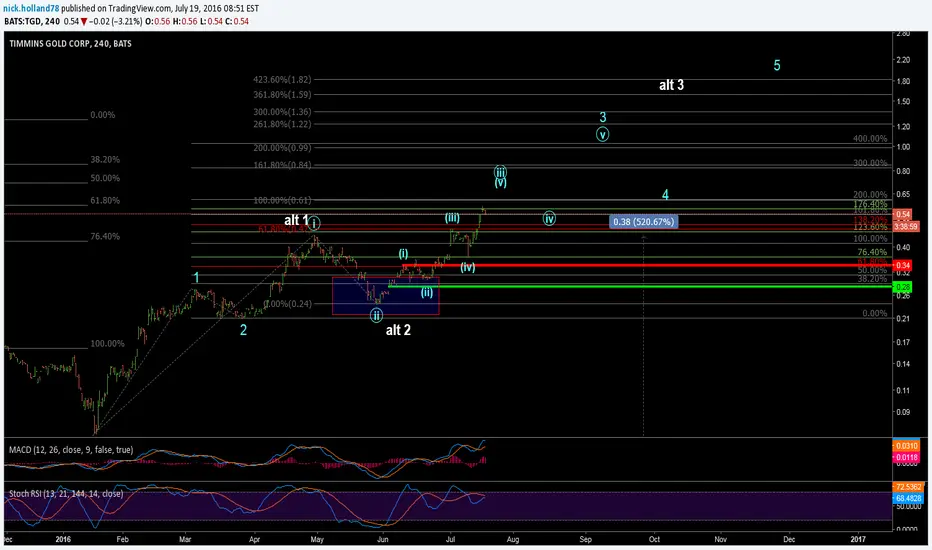This screenshot has height=550, width=932.
Task: Select the cyan wave '4' label
Action: (x=665, y=194)
